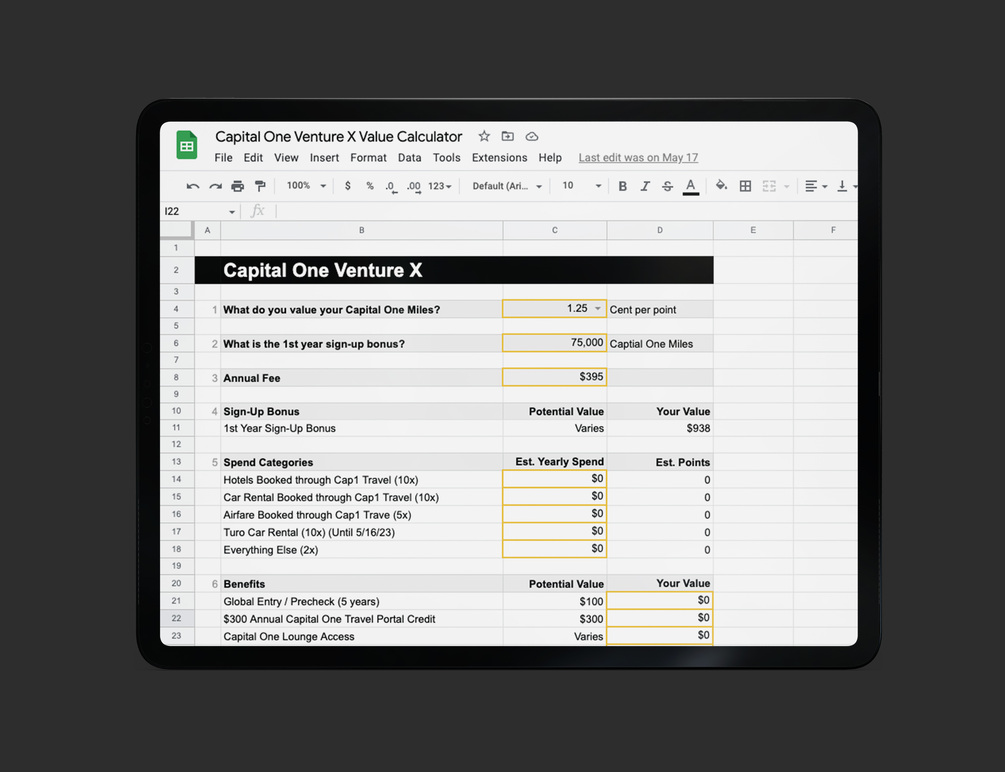
Task: Decrease decimal places
Action: tap(391, 187)
